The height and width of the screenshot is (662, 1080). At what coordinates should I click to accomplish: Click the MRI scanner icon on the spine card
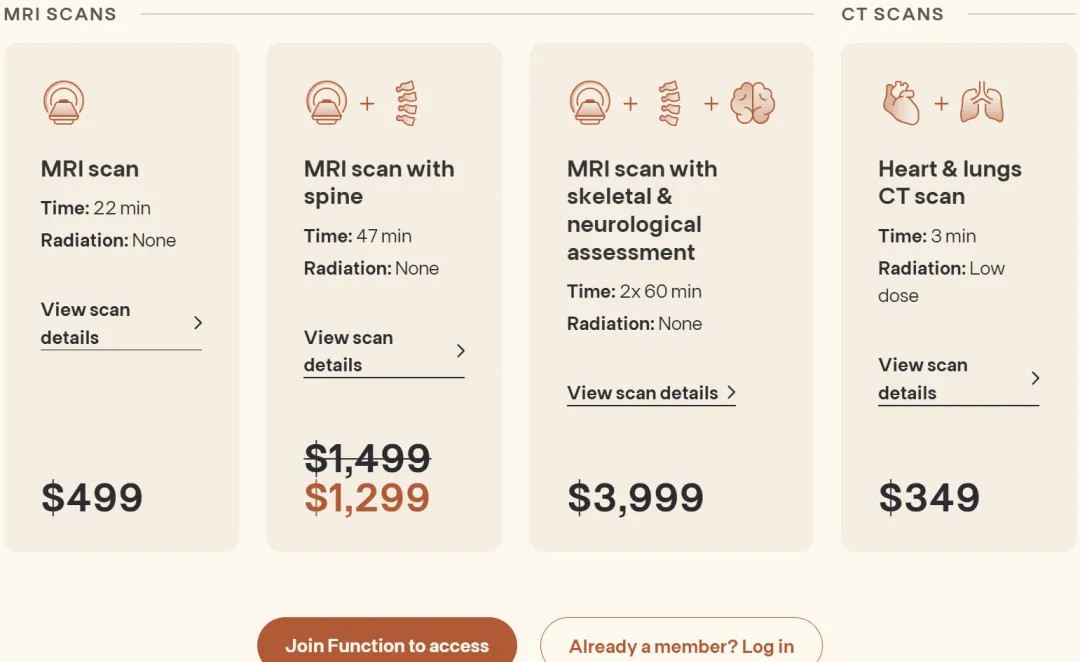pos(326,103)
